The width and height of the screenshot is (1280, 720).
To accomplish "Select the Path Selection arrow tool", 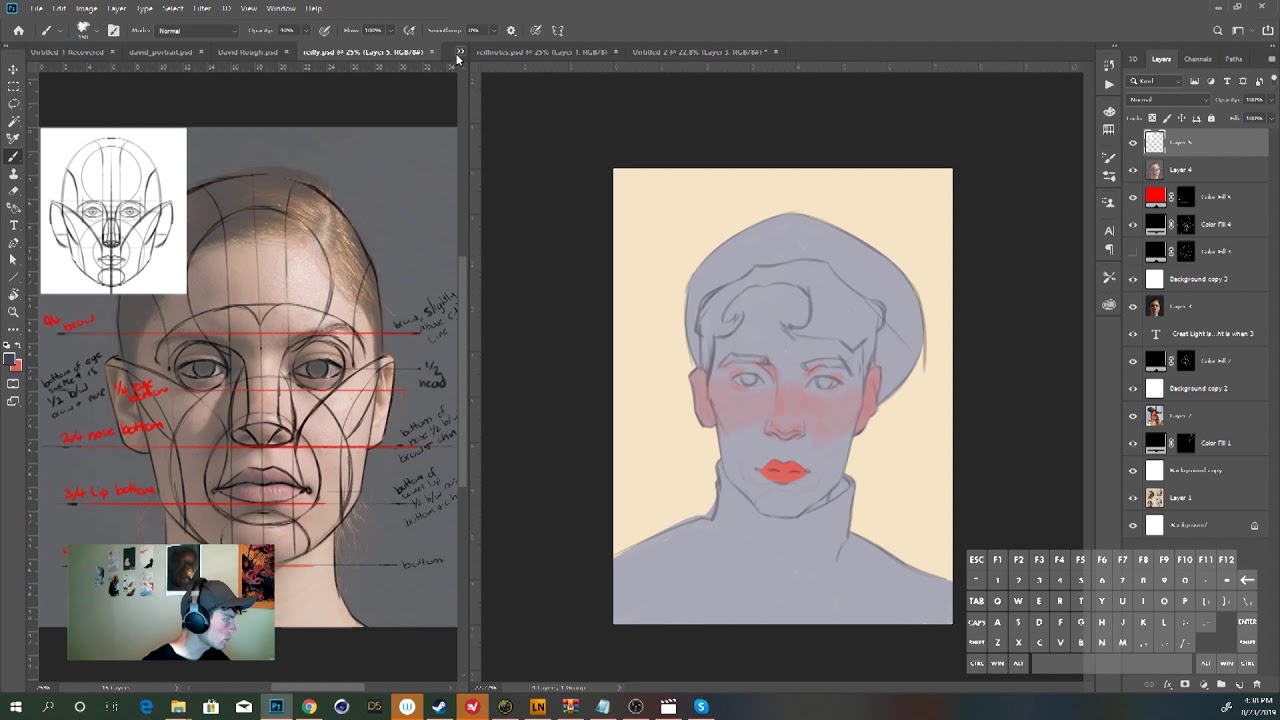I will click(x=14, y=260).
